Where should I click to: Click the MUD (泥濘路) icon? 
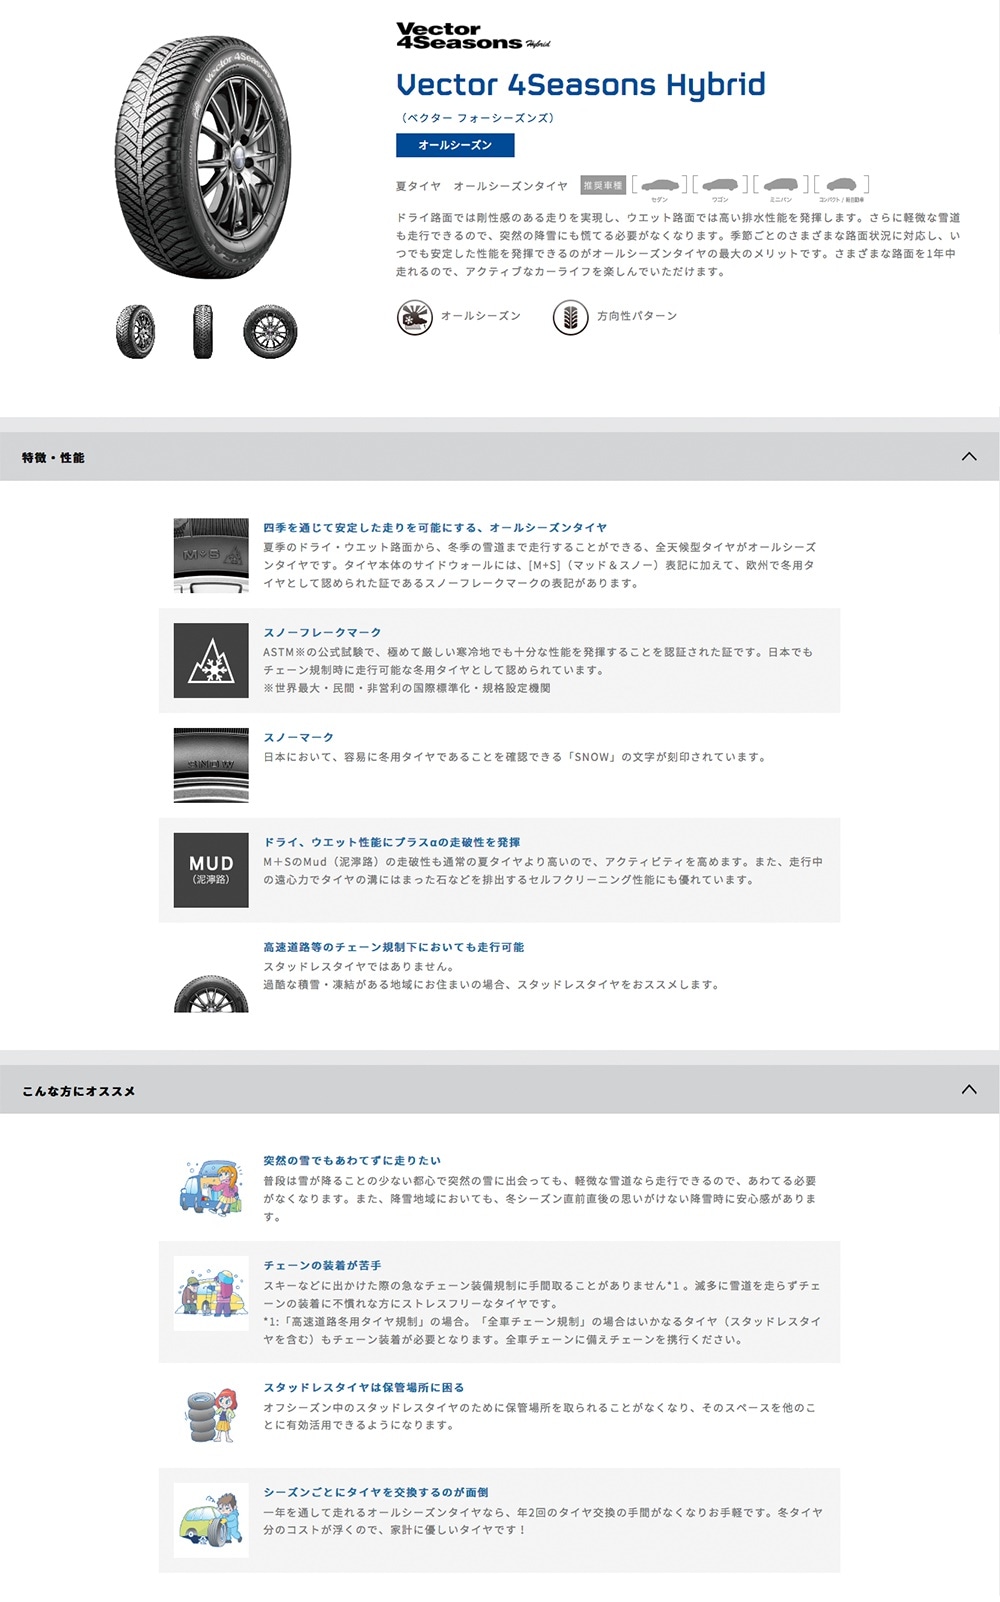211,870
